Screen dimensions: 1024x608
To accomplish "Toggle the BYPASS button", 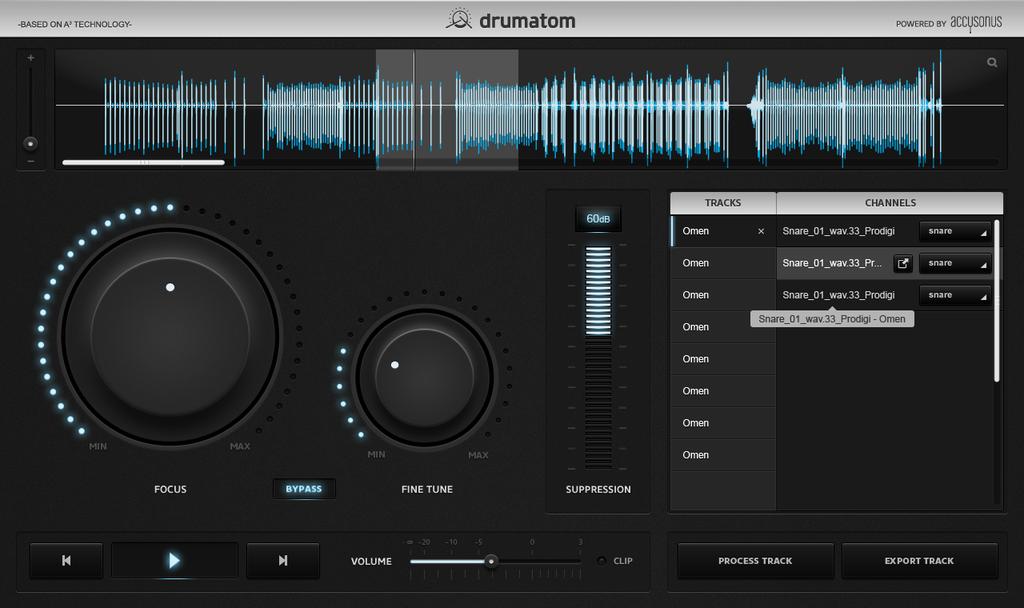I will point(304,488).
